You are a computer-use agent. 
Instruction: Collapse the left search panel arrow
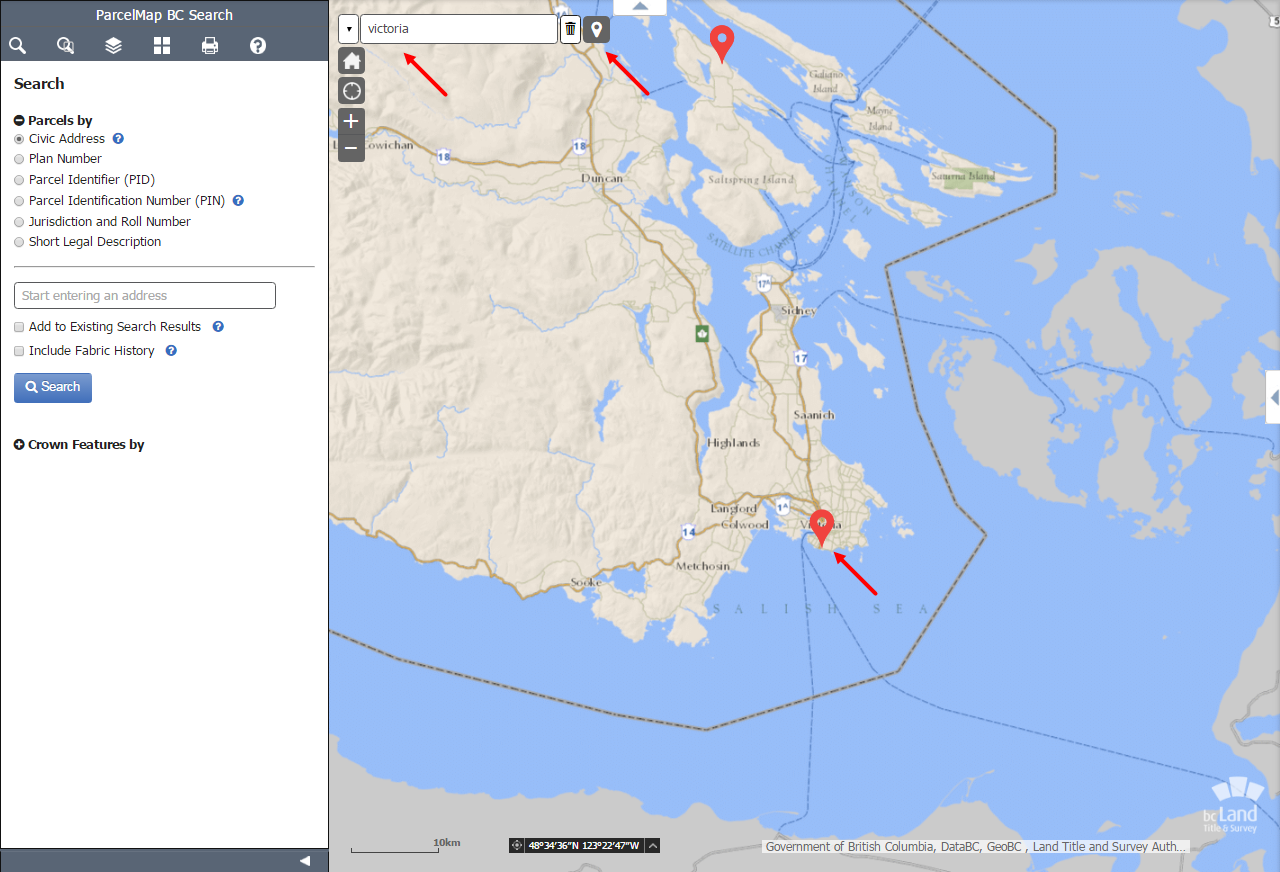point(305,861)
